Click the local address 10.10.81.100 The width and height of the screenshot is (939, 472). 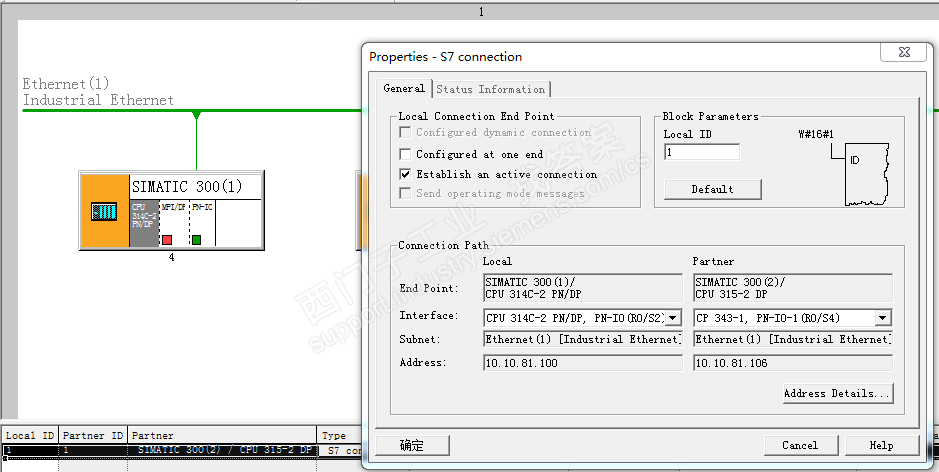583,363
